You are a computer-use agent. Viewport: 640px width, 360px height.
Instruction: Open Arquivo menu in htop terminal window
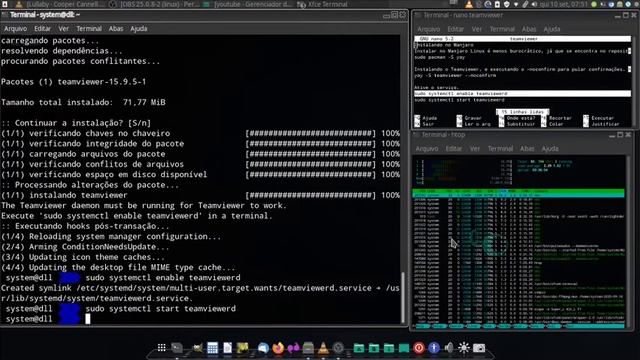point(427,149)
